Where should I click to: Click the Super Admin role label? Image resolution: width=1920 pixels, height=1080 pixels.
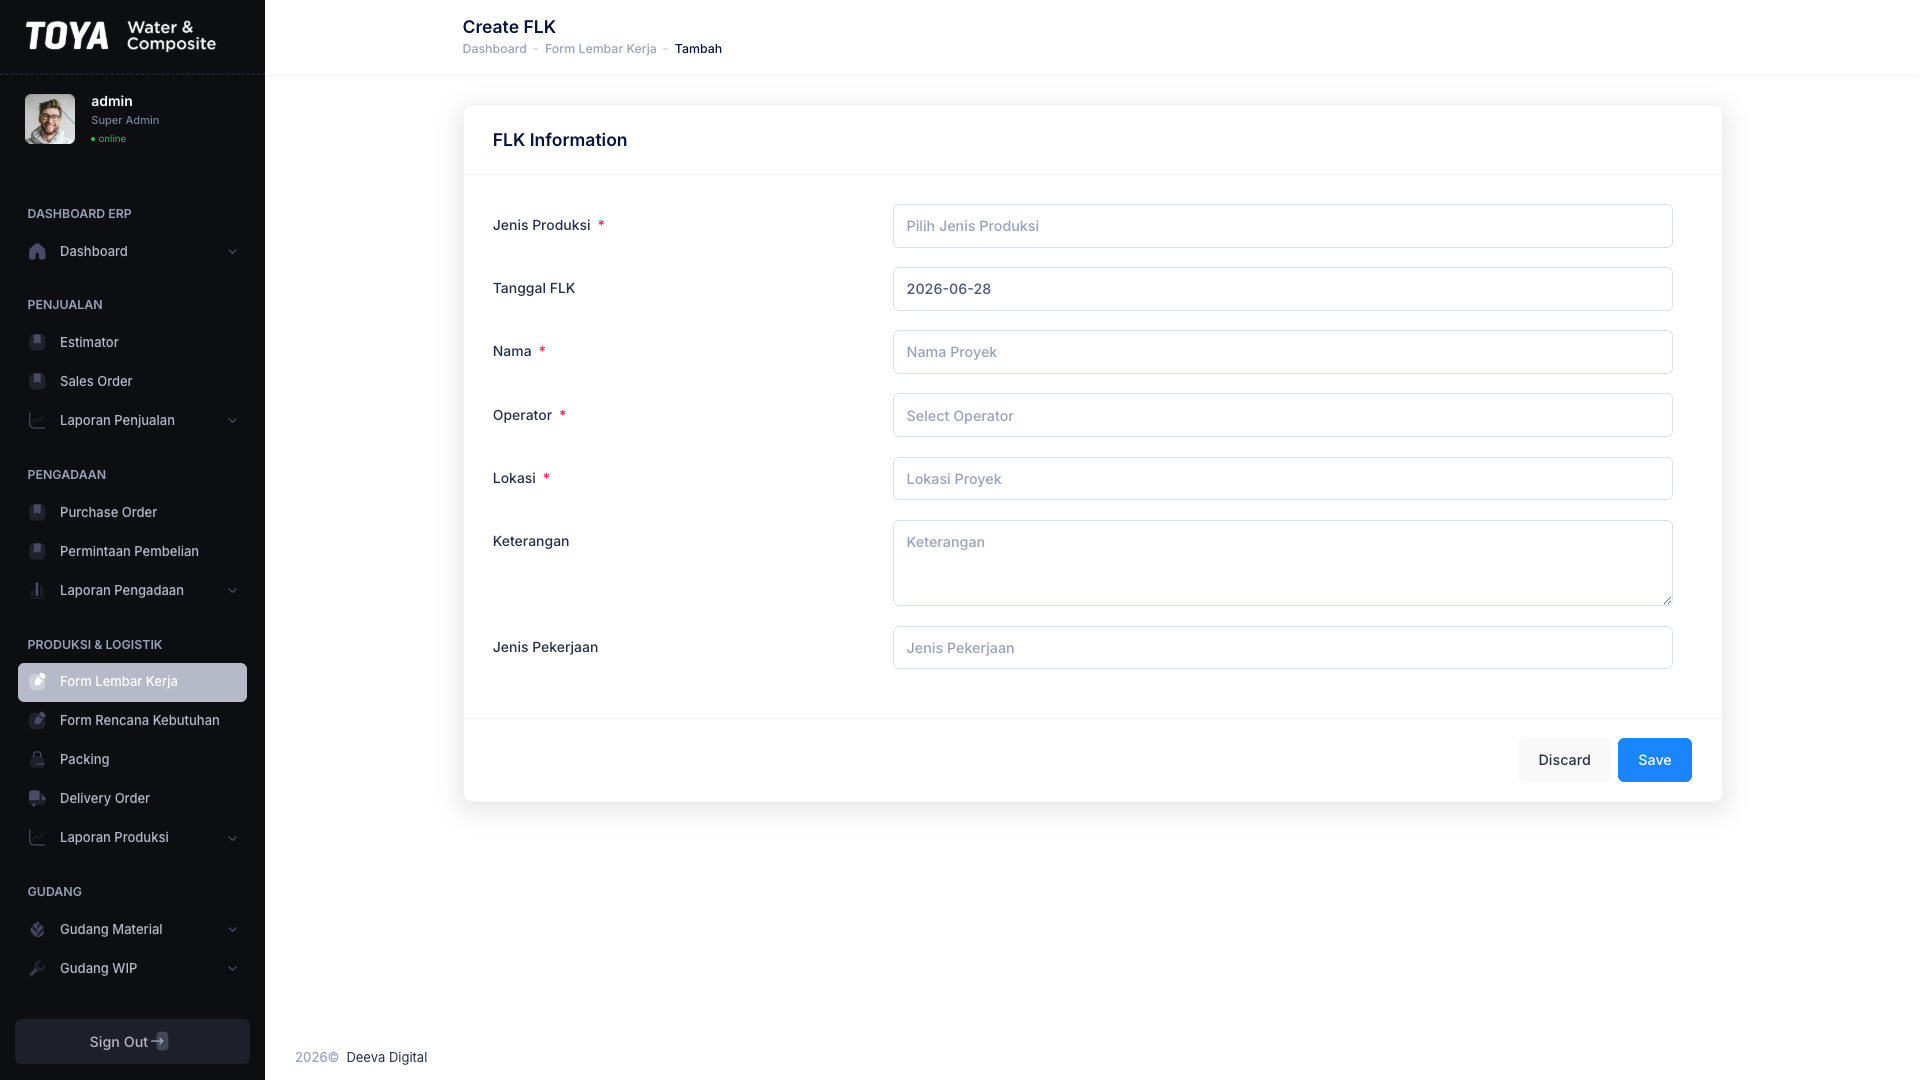pos(125,120)
